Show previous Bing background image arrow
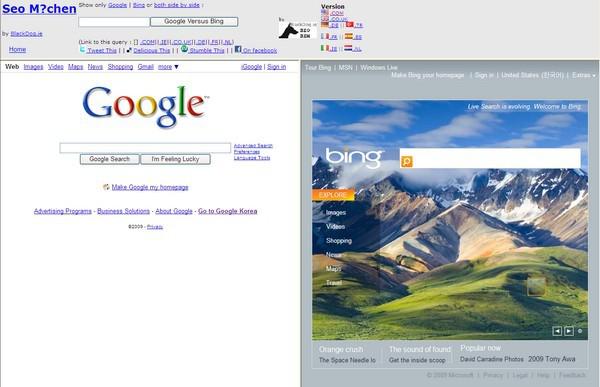 click(x=557, y=331)
